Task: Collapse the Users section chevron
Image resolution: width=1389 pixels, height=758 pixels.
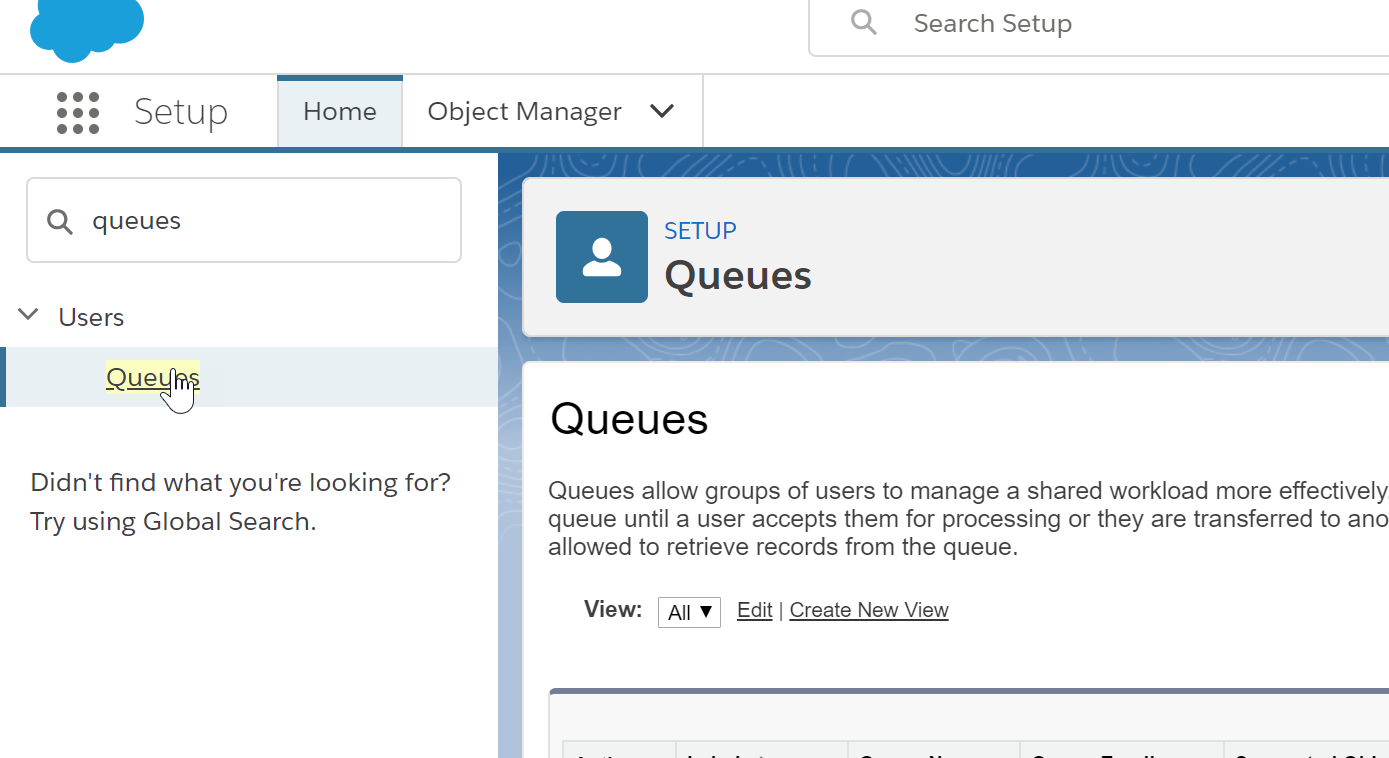Action: (x=29, y=315)
